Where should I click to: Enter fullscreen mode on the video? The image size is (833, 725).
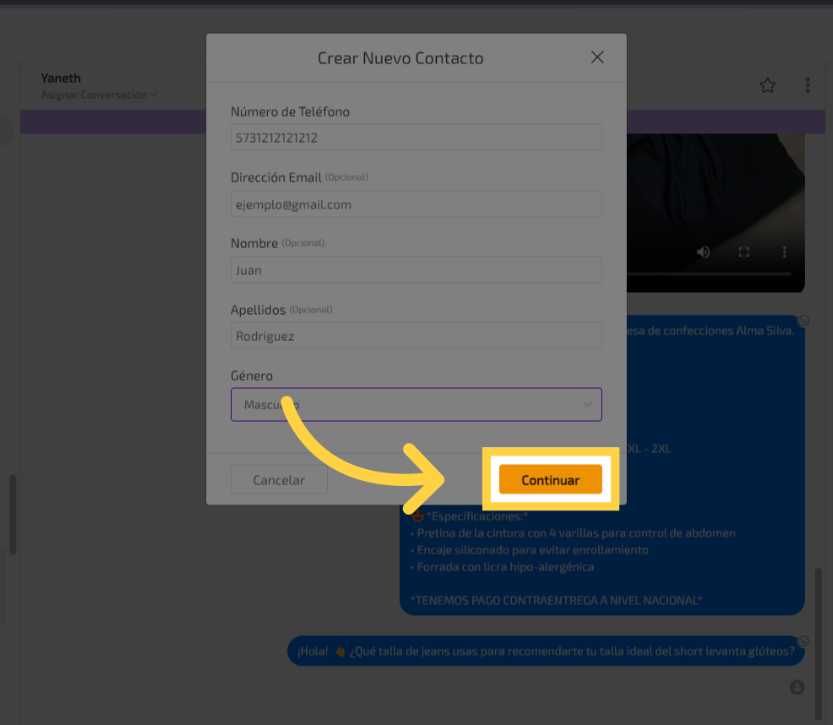click(744, 252)
